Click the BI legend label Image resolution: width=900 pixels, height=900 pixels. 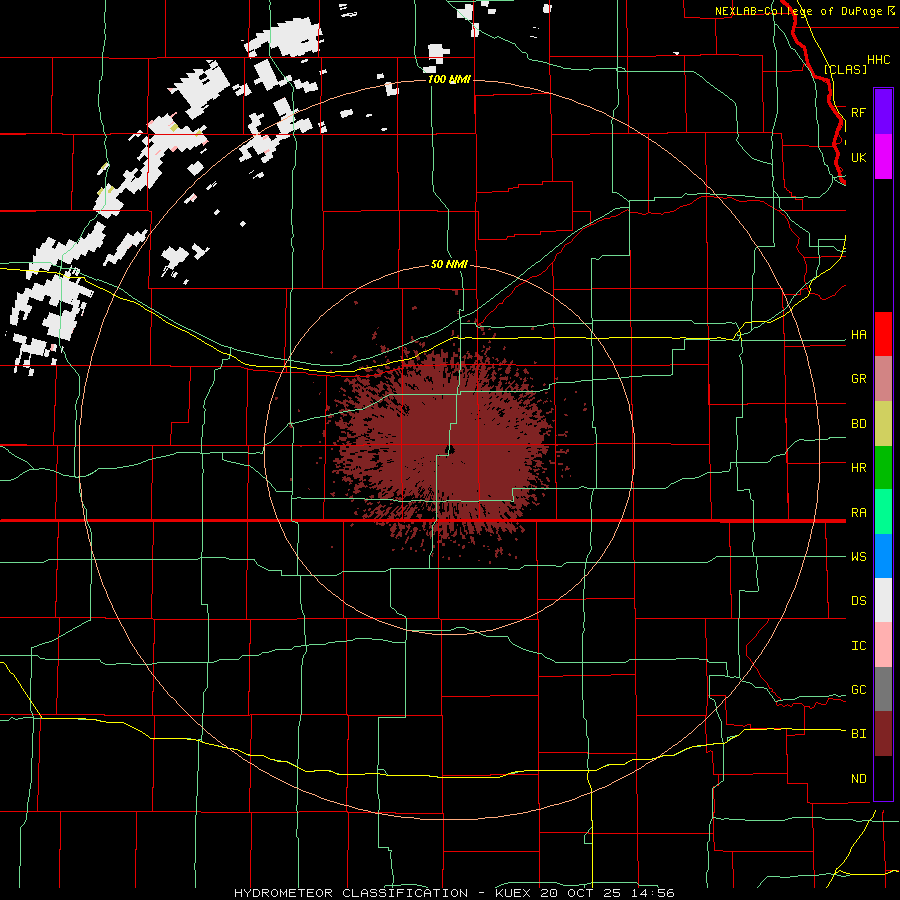(x=858, y=734)
